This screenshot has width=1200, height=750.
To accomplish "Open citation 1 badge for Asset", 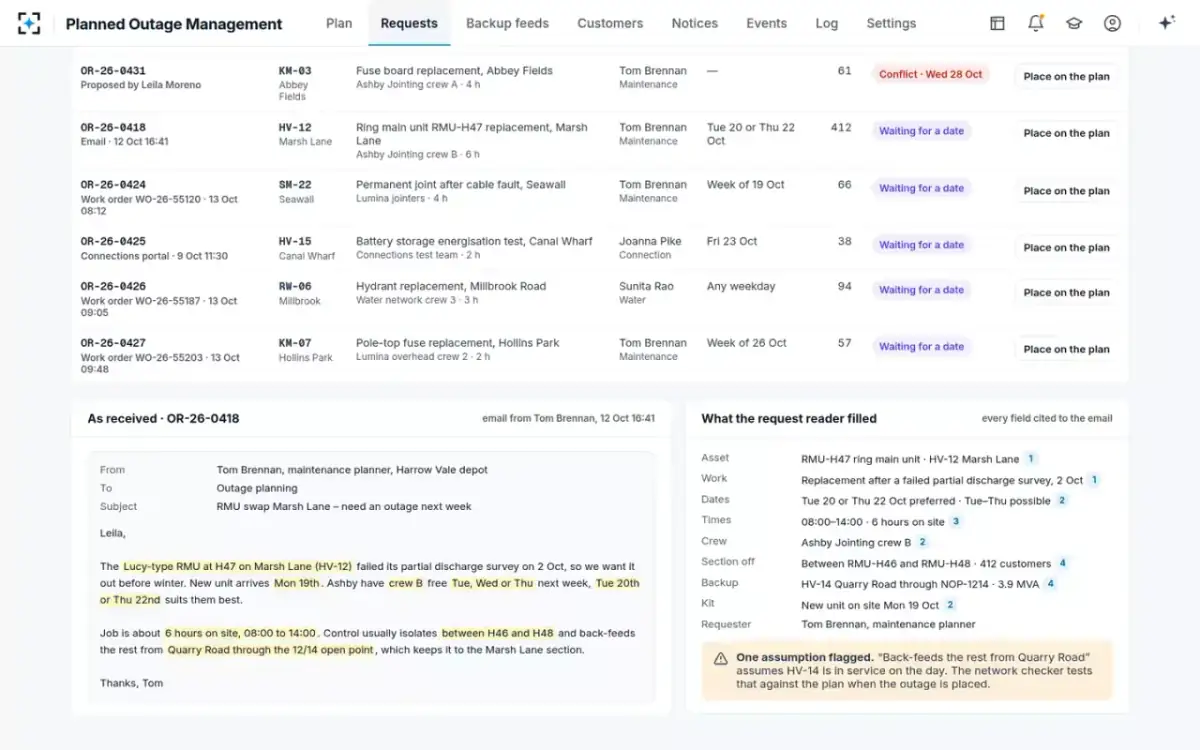I will click(x=1031, y=459).
